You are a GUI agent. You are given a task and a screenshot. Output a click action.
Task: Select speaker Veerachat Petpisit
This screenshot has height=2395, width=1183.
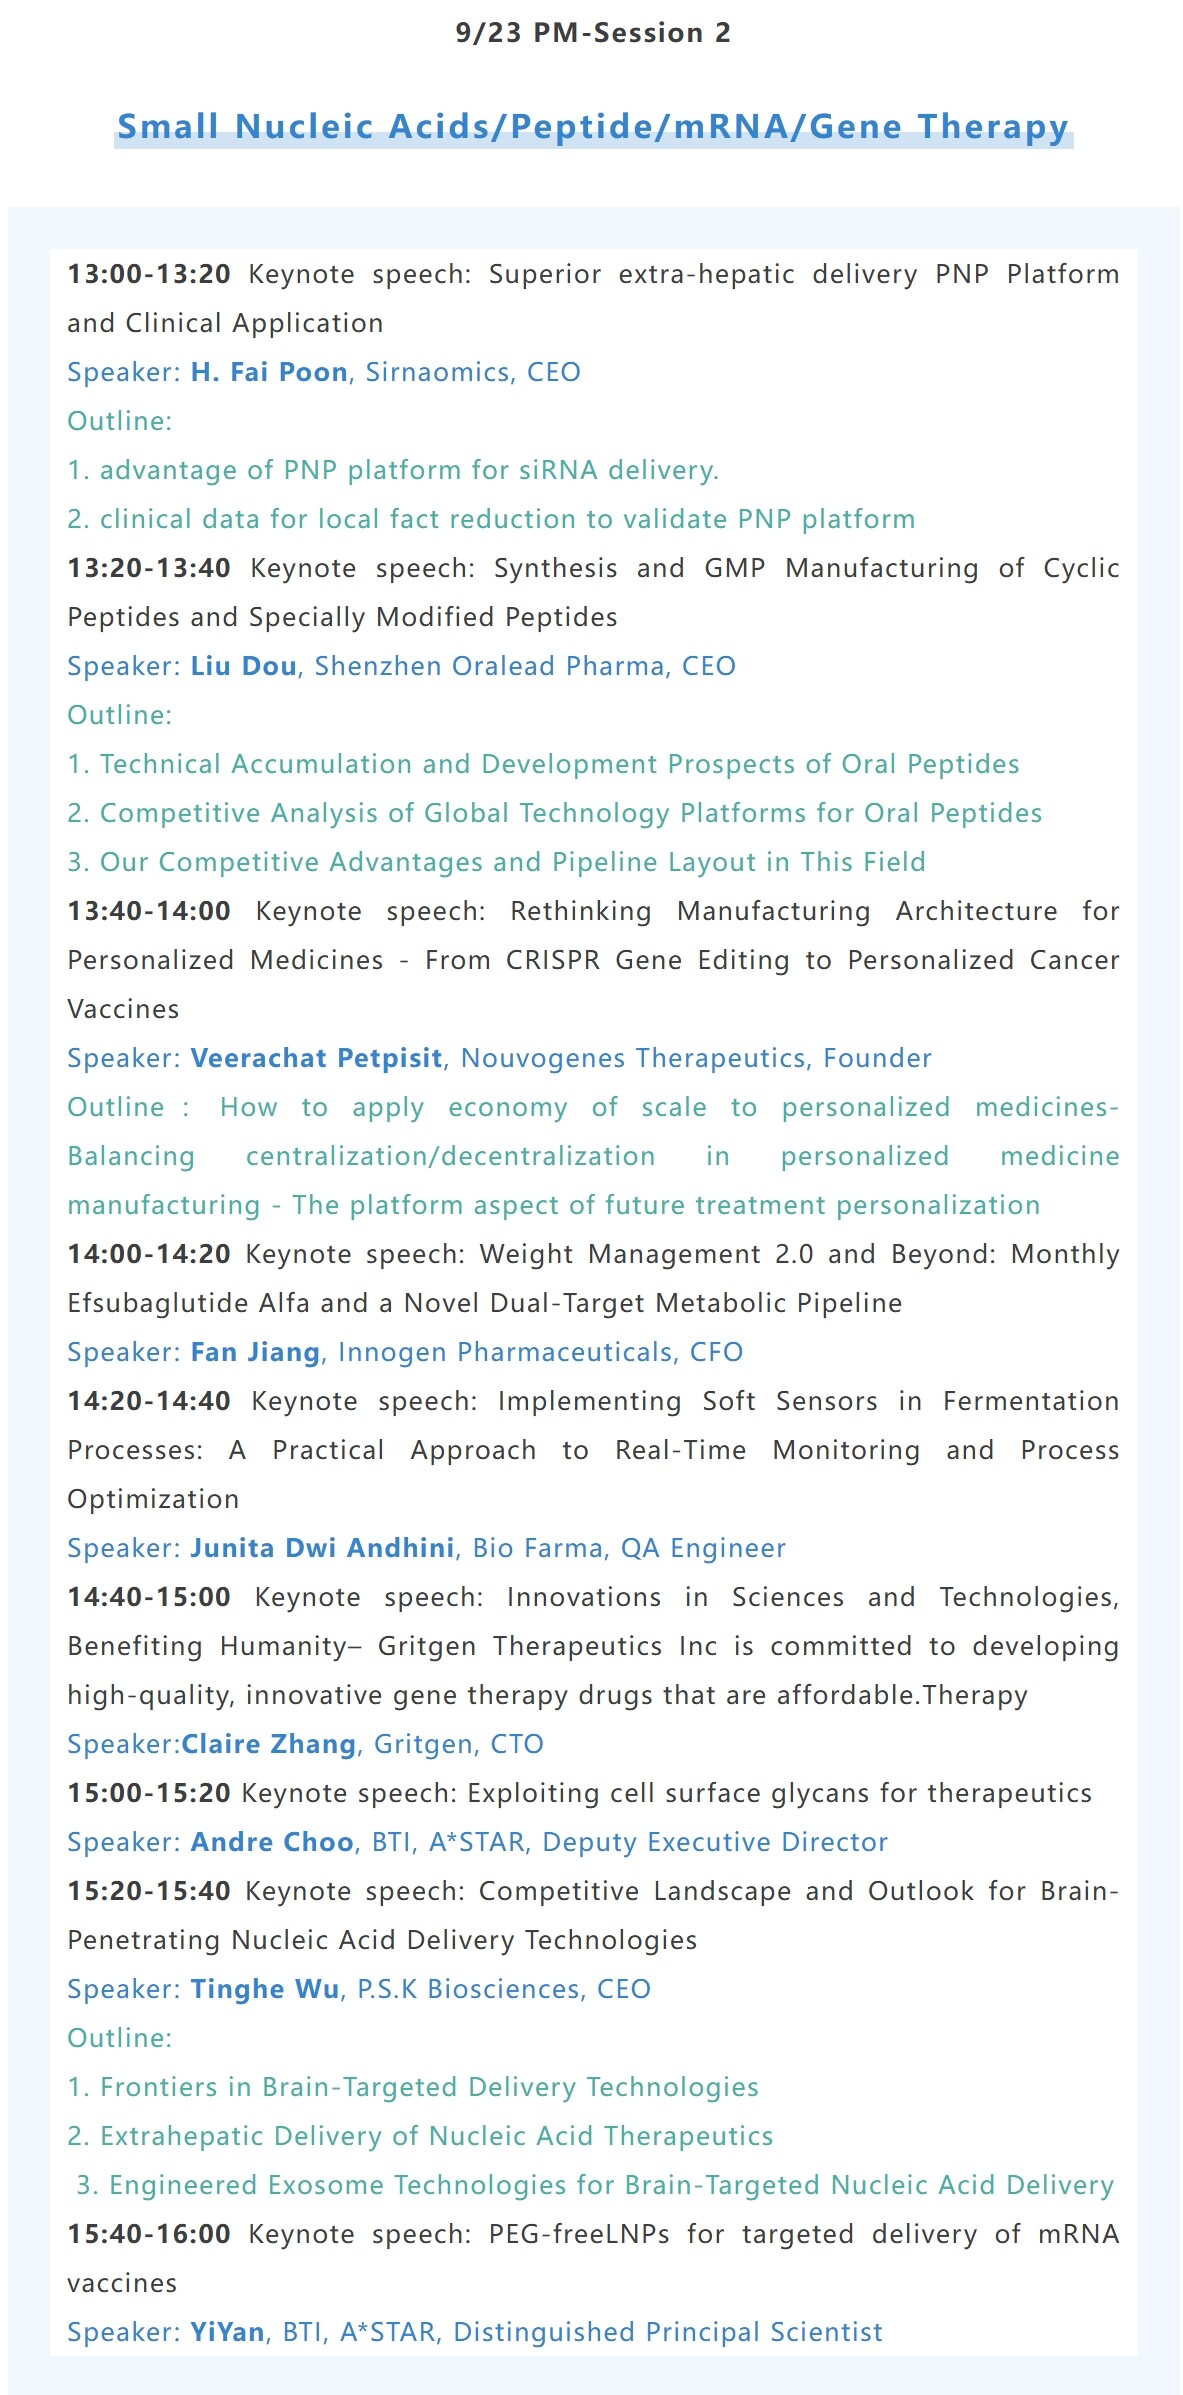tap(317, 1058)
